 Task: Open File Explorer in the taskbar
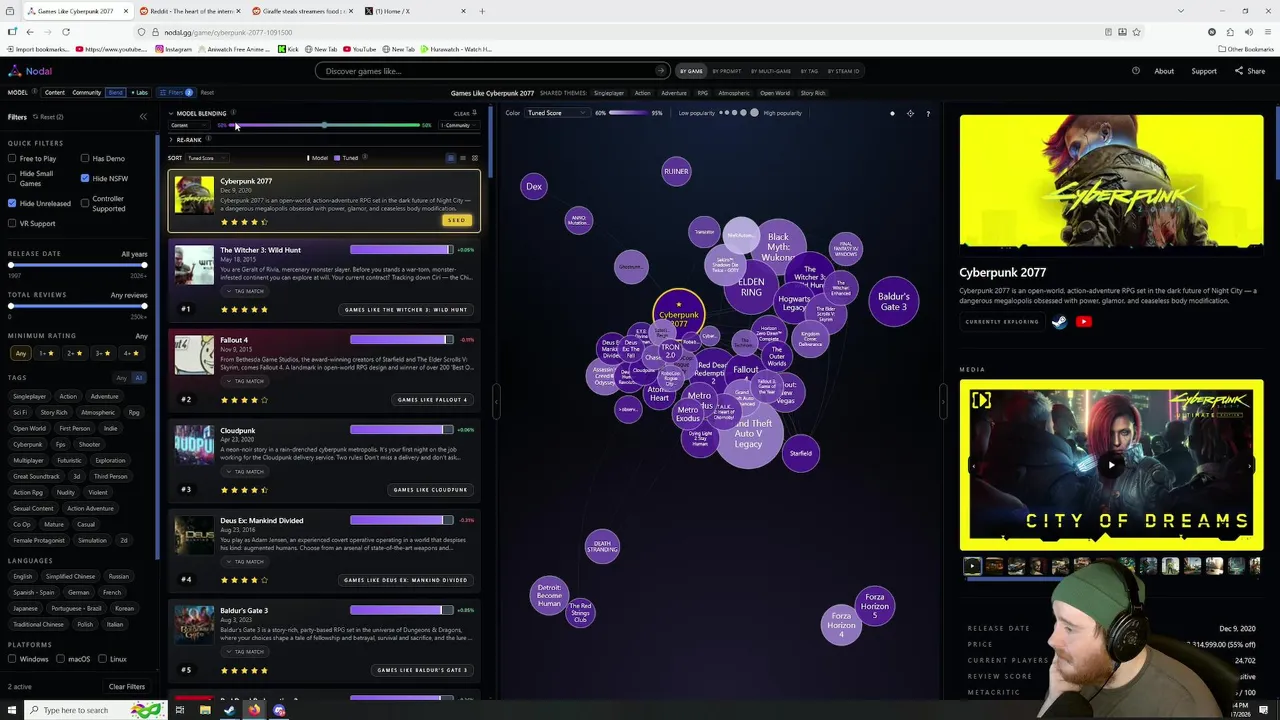pos(205,710)
